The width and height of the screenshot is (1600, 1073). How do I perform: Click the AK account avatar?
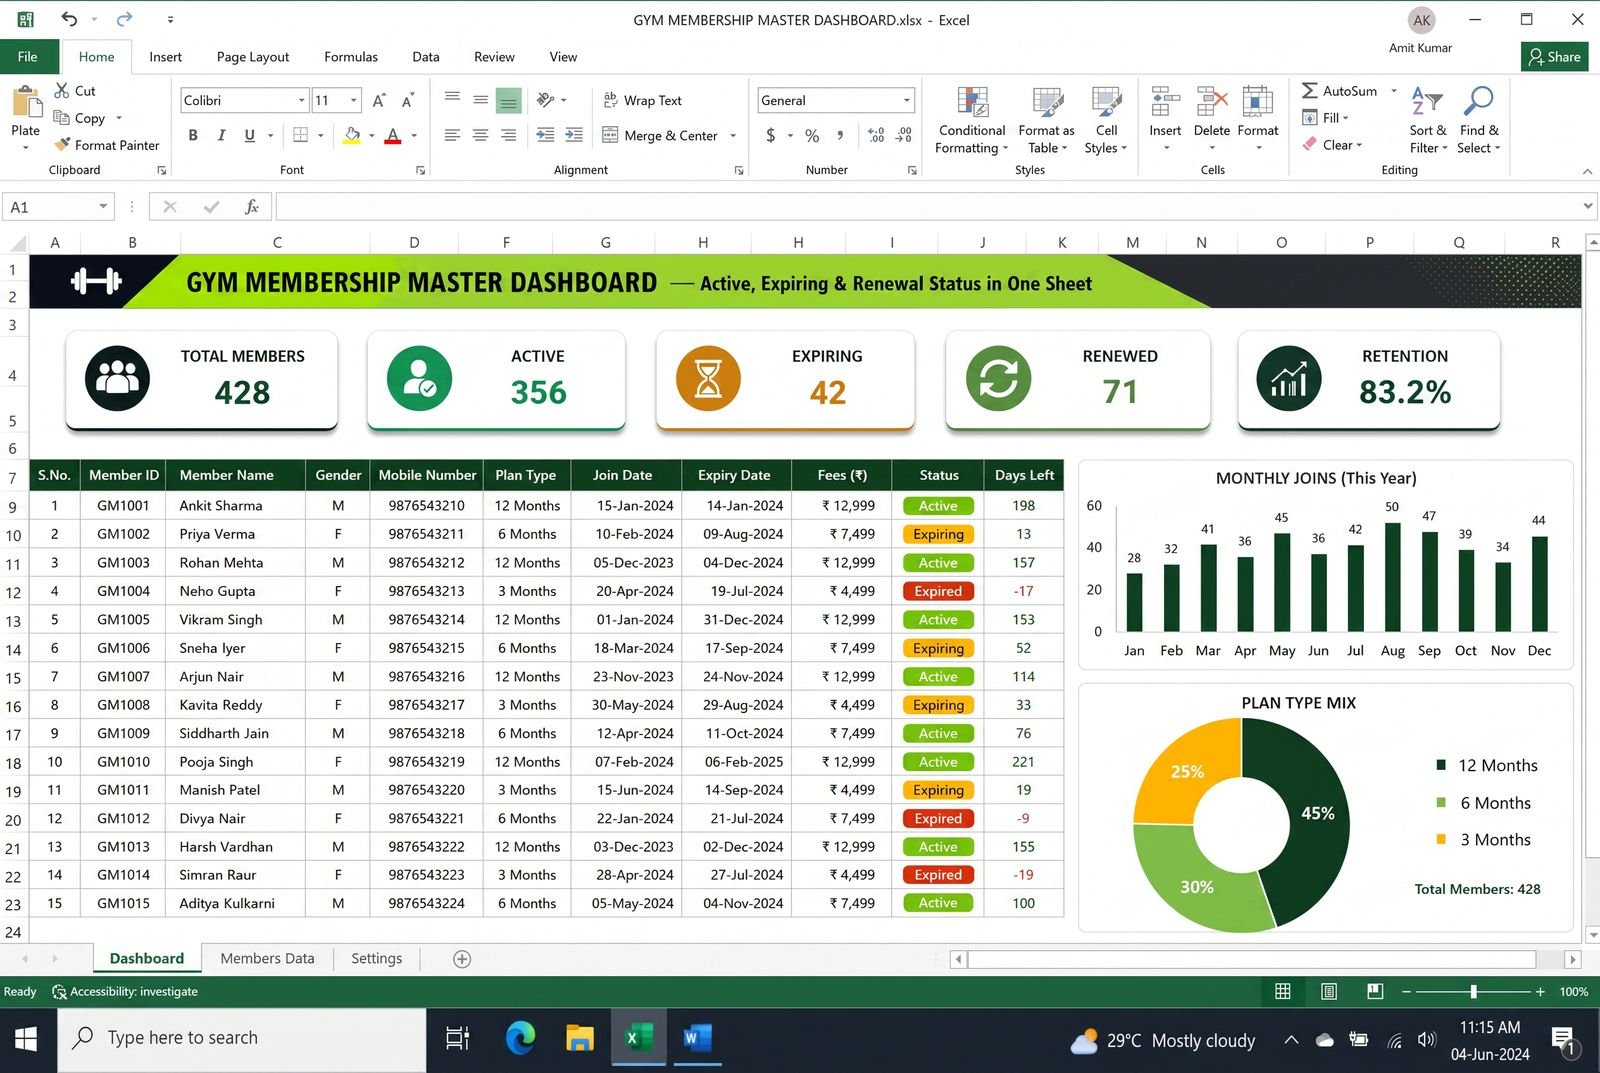coord(1421,20)
